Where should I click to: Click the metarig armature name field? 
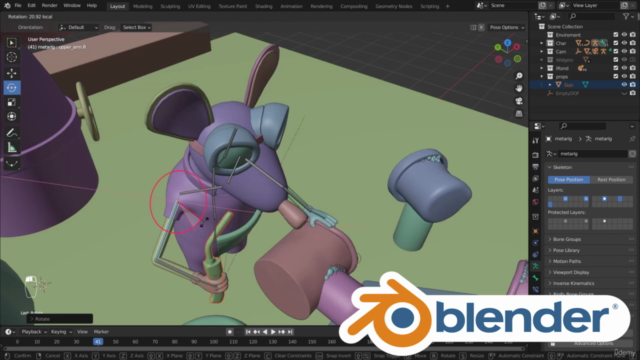click(592, 154)
